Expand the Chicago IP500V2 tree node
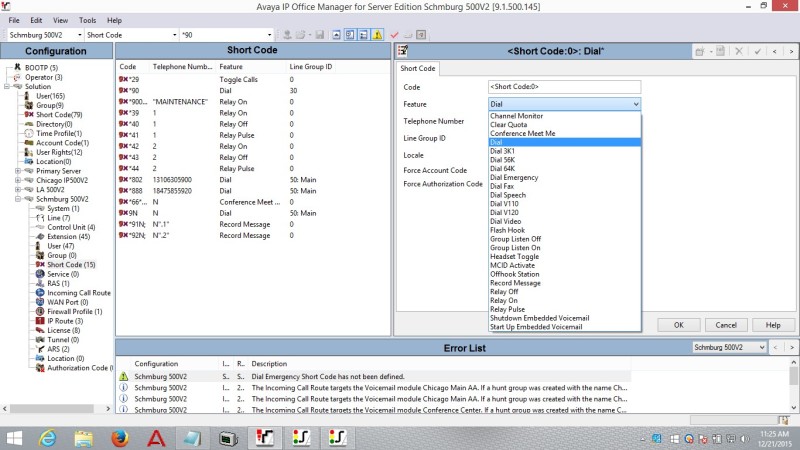The image size is (800, 450). tap(18, 180)
